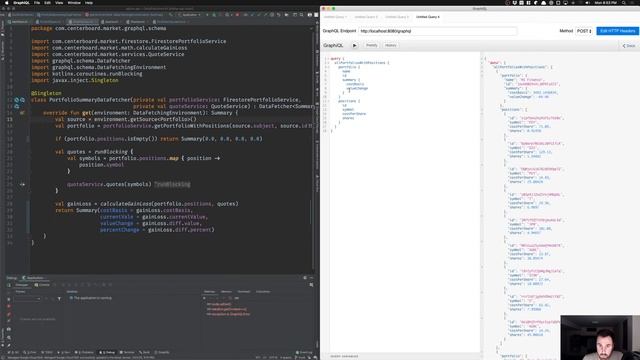Switch to the first Untitled Query tab
This screenshot has height=360, width=640.
(336, 17)
